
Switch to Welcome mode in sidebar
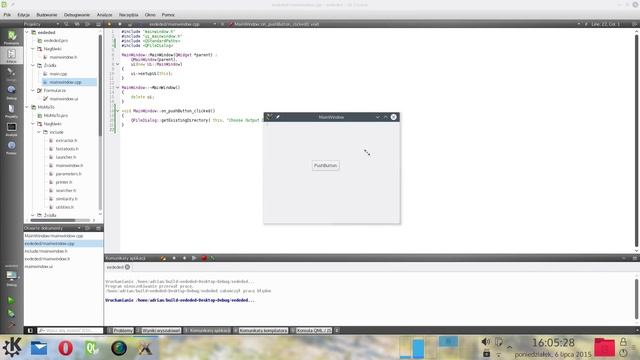11,38
